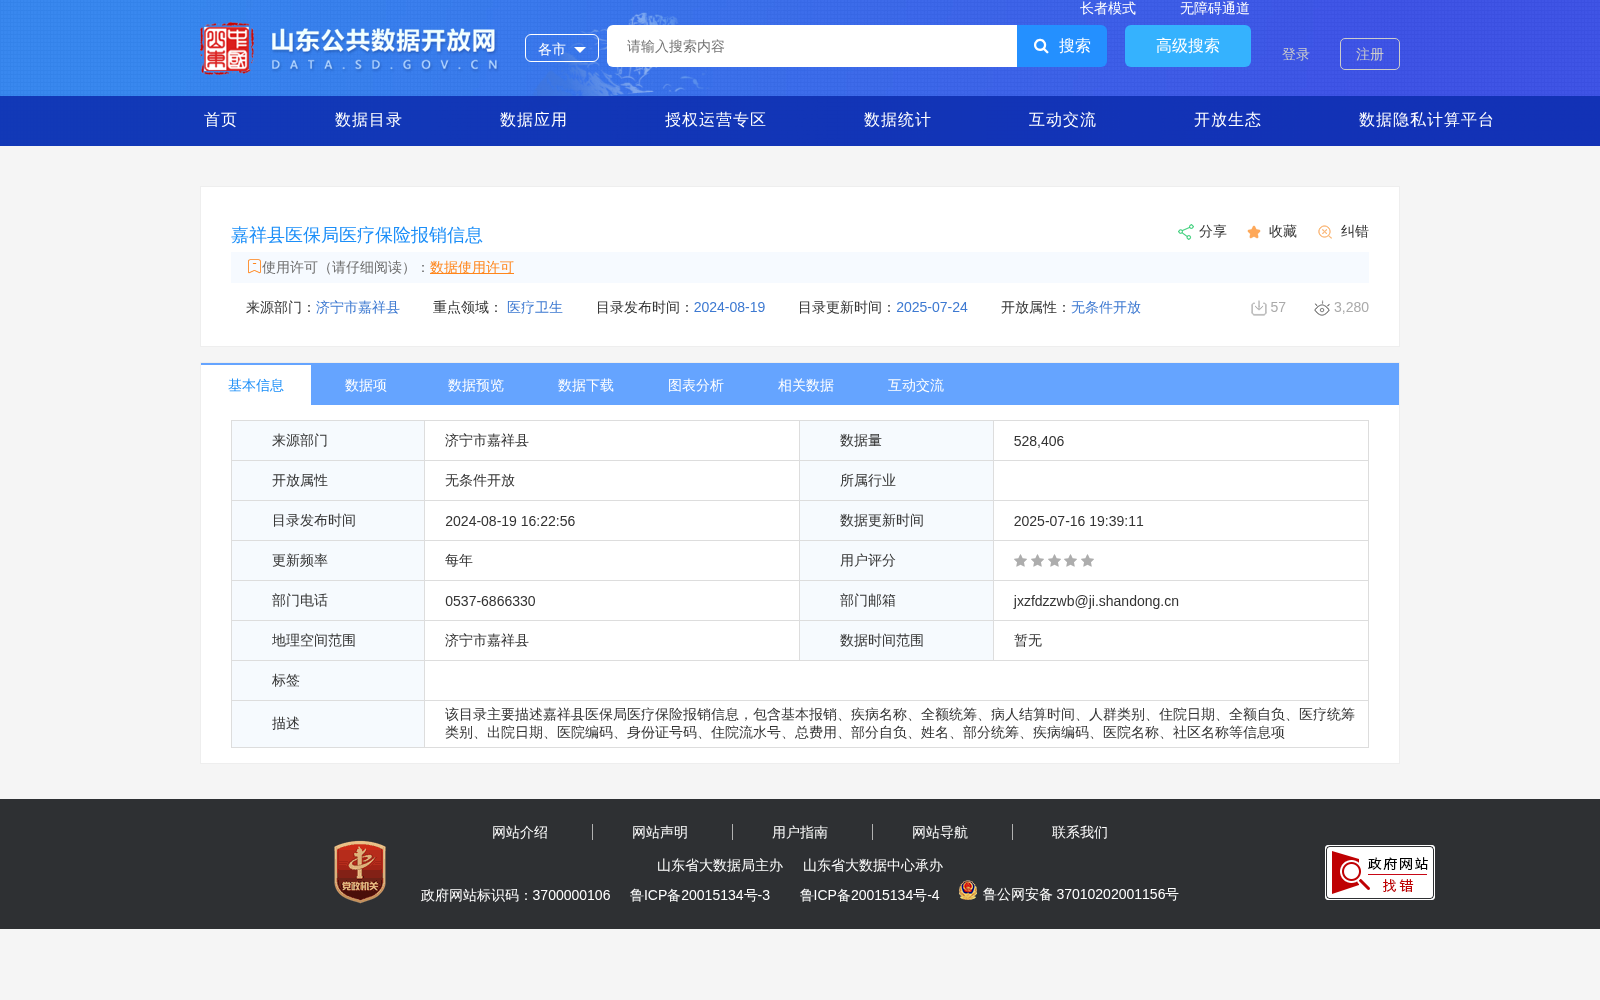Screen dimensions: 1600x1000
Task: Click source department 济宁市嘉祥县 link
Action: [x=358, y=307]
